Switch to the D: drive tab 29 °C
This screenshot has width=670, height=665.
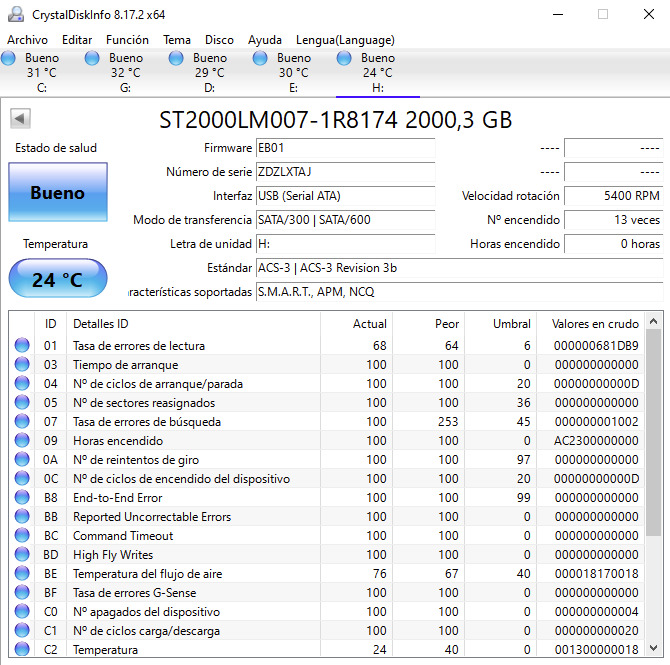coord(209,73)
